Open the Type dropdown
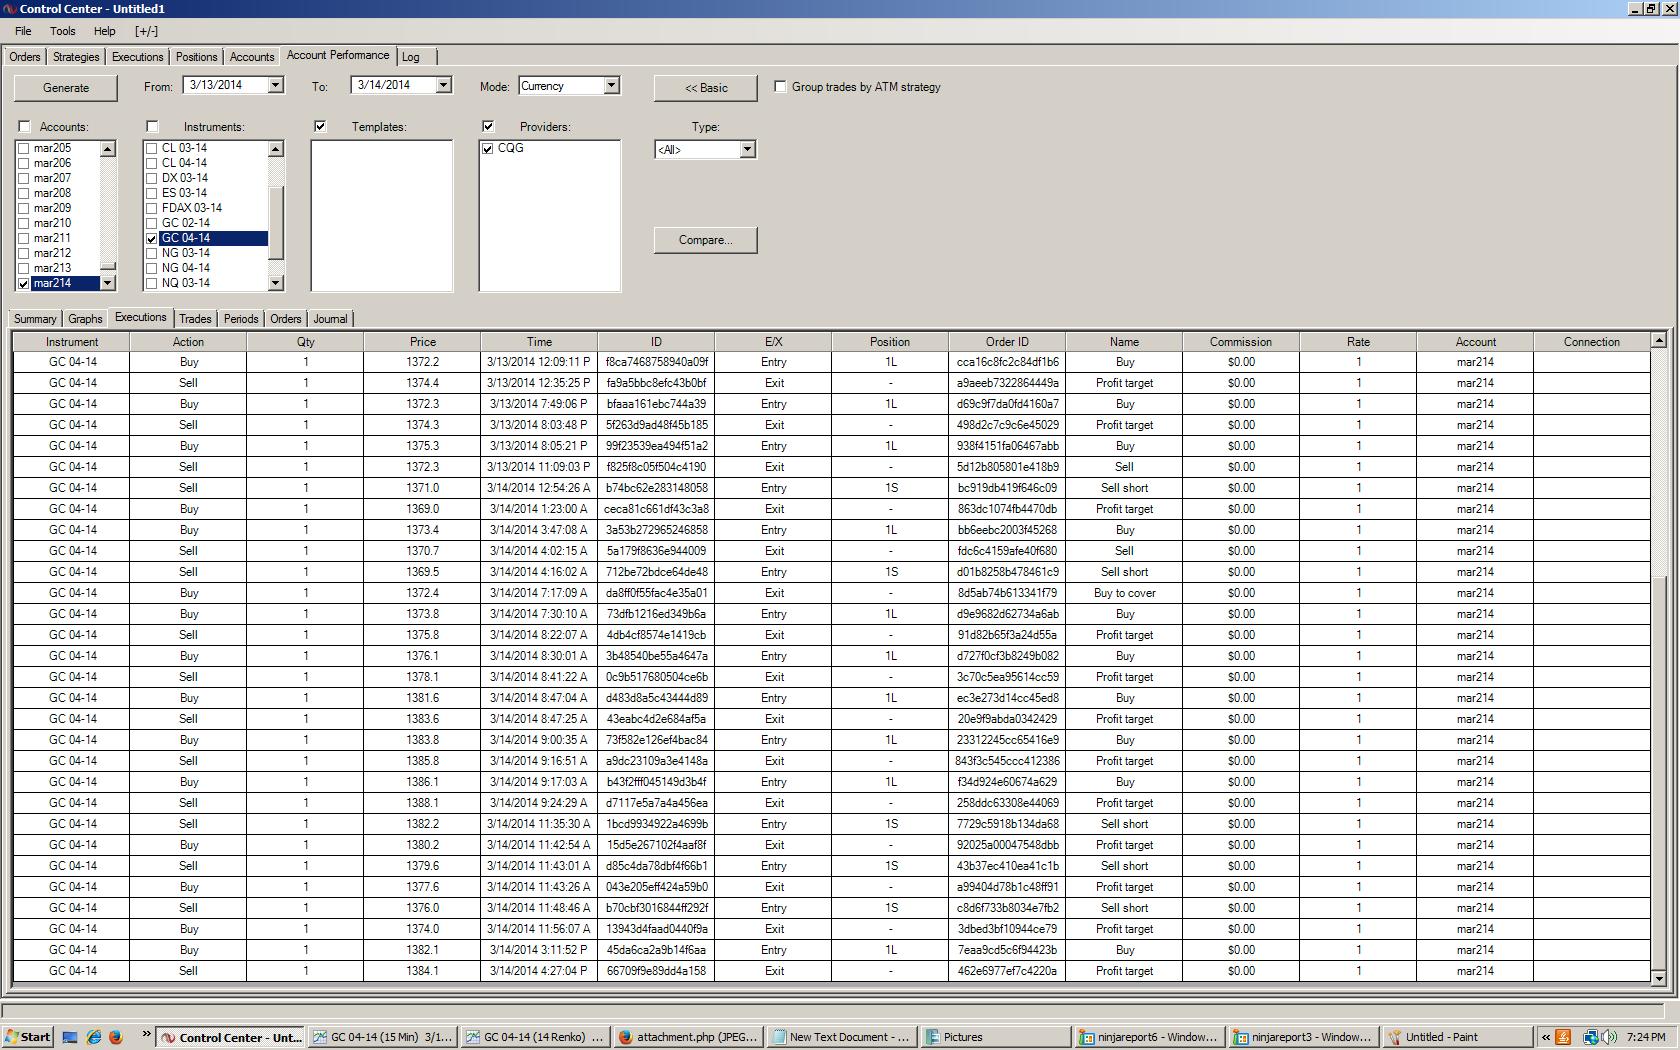Screen dimensions: 1680x1050 point(747,150)
